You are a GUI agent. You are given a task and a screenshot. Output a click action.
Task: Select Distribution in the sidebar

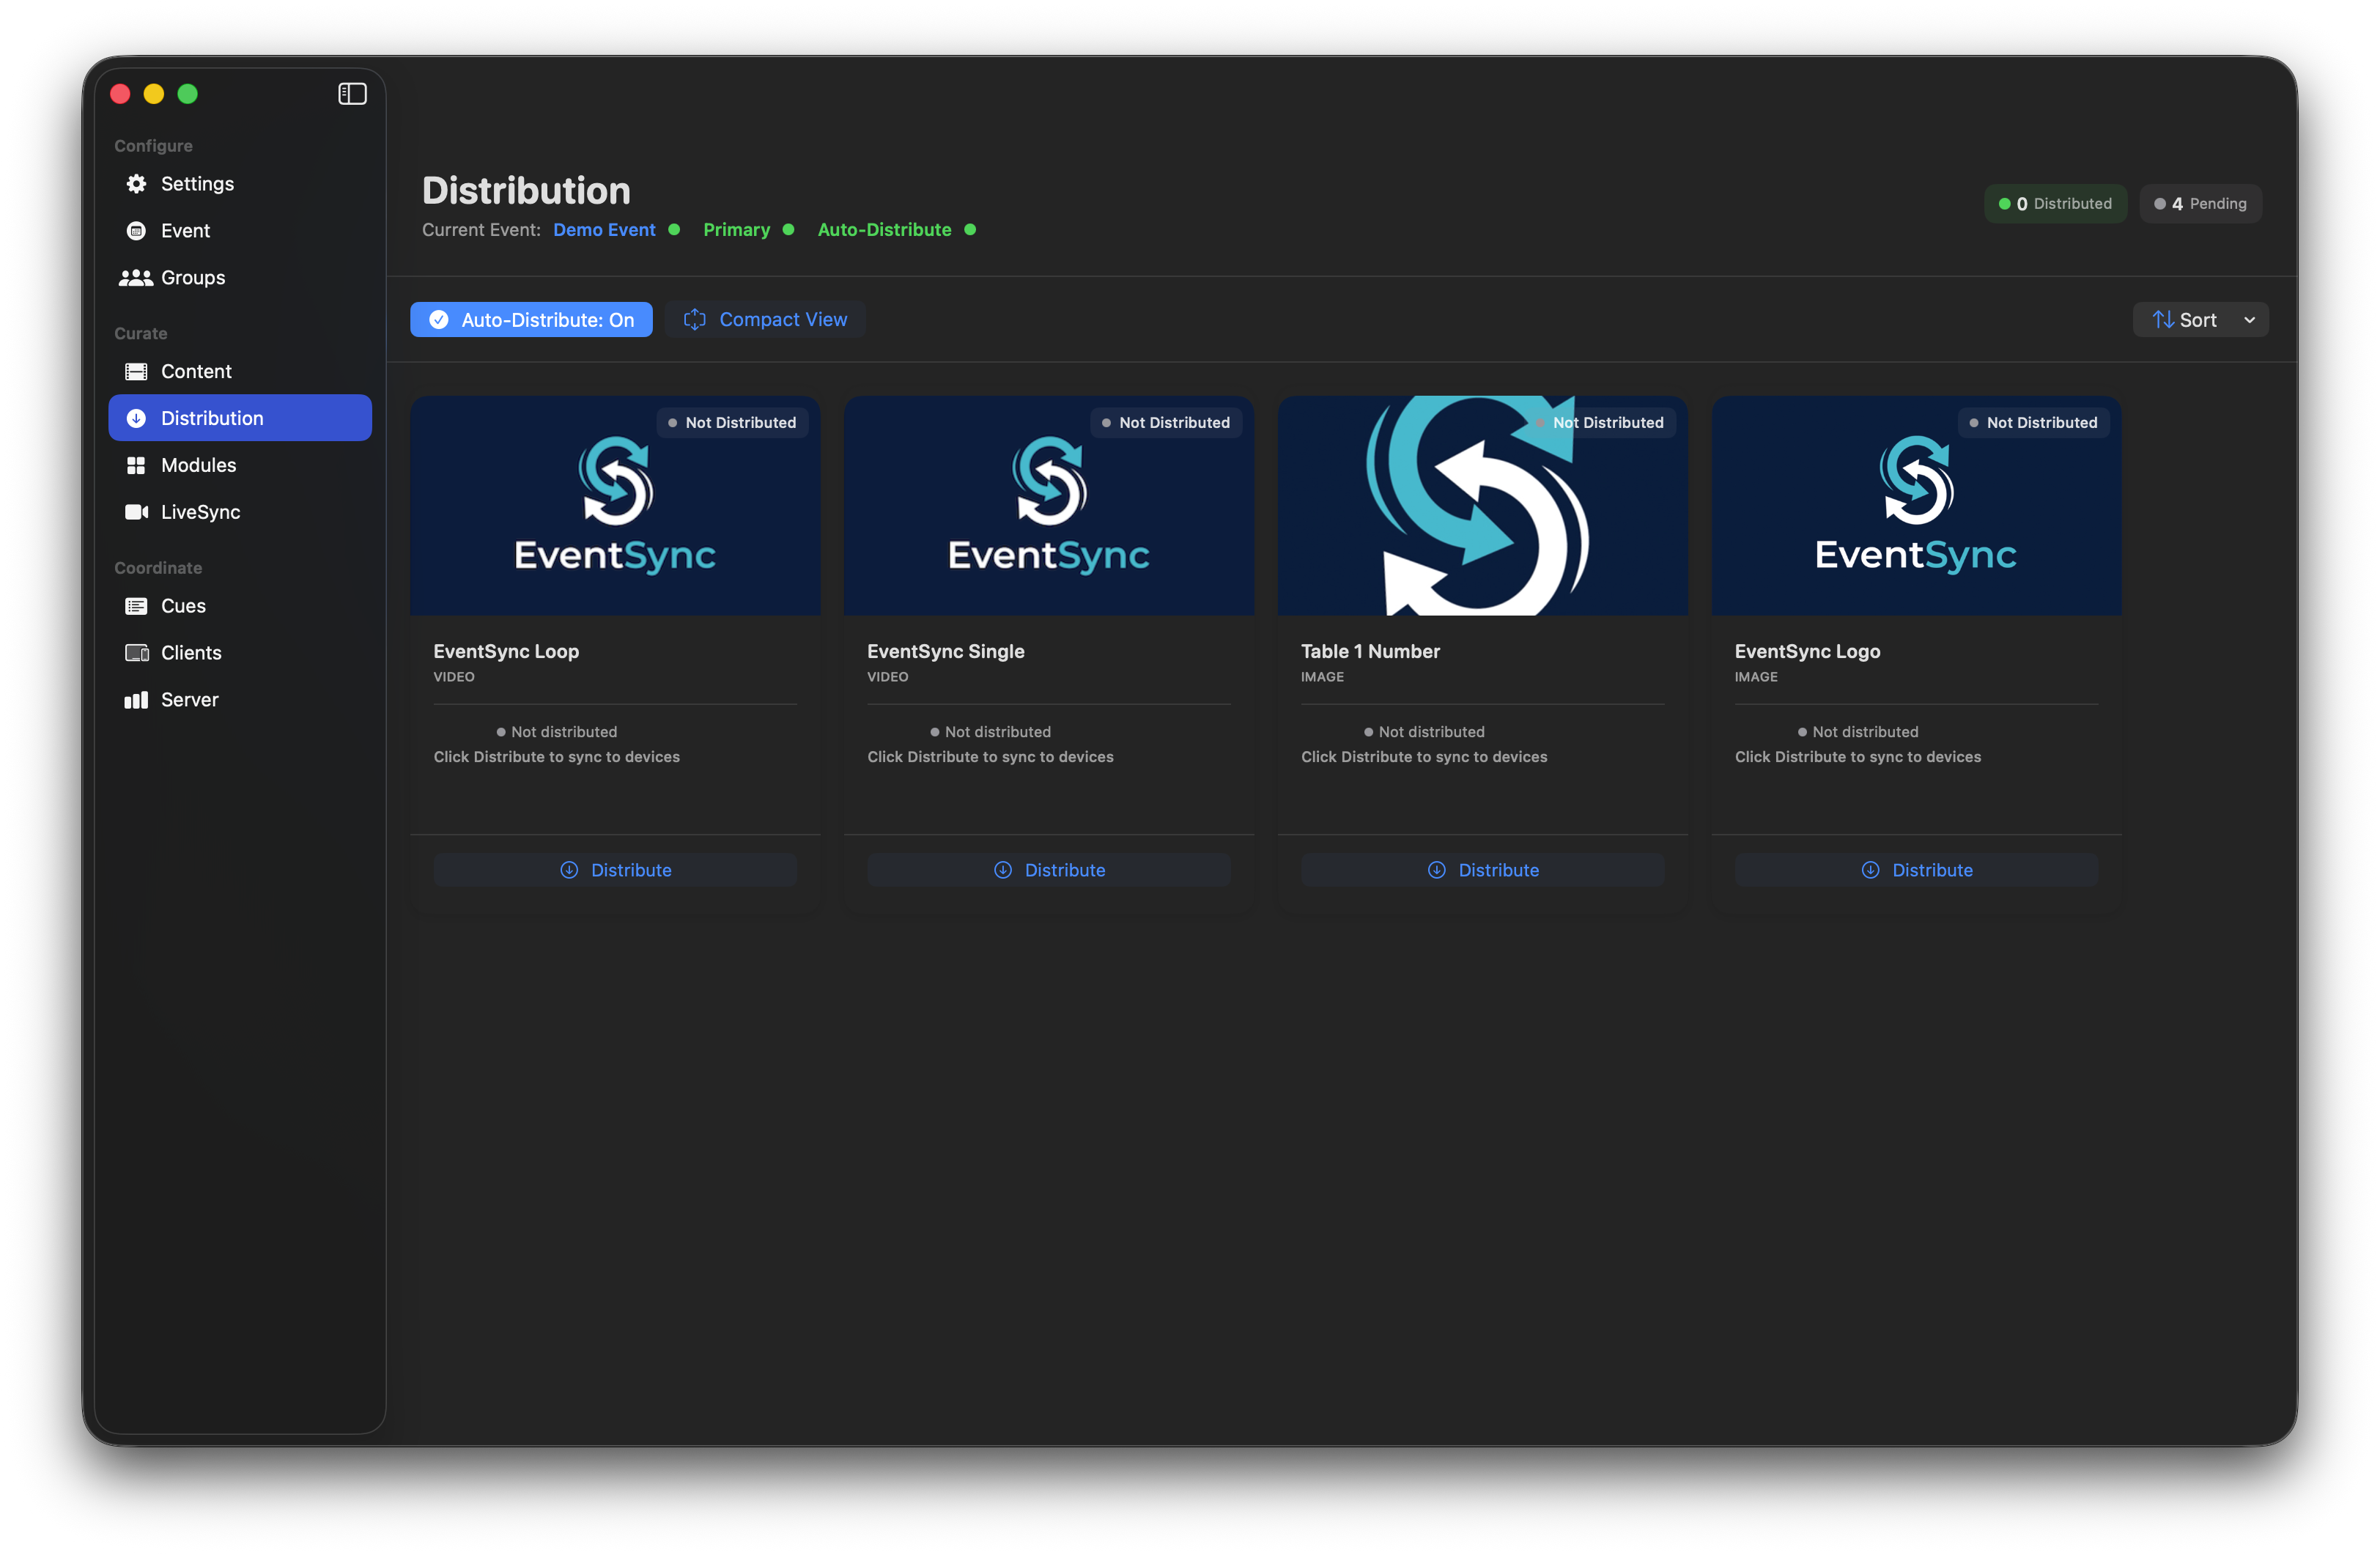coord(240,419)
